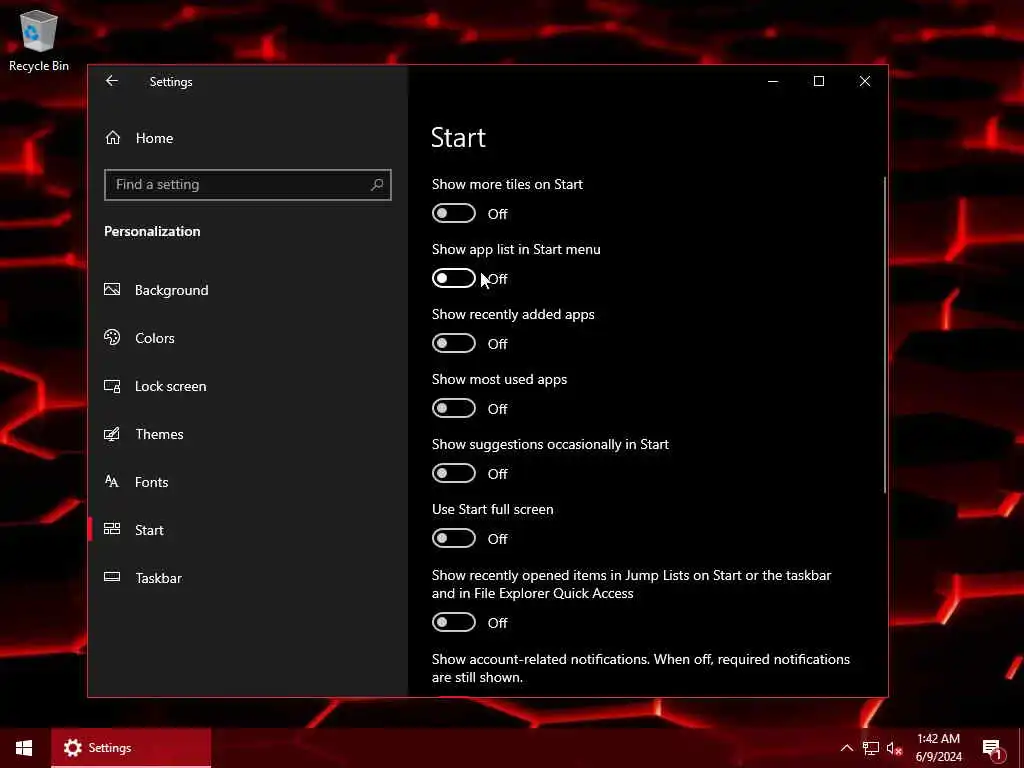
Task: Click the Settings window vertical scrollbar
Action: click(x=885, y=334)
